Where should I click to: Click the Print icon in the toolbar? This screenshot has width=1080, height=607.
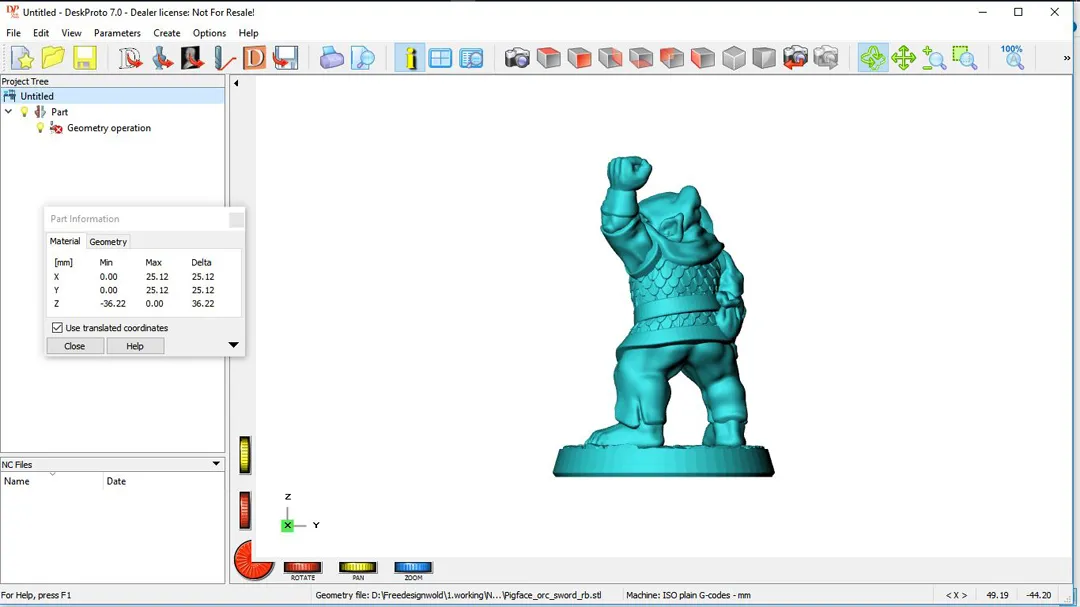pyautogui.click(x=331, y=58)
